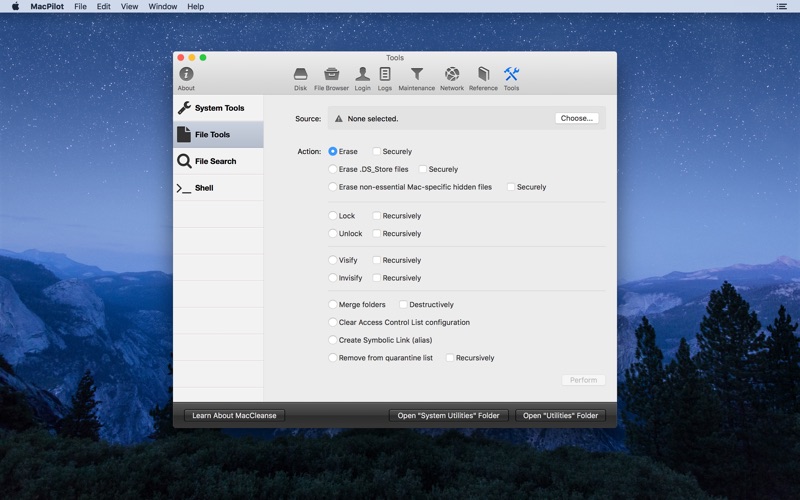Open the File Browser toolbar icon
This screenshot has height=500, width=800.
coord(332,75)
